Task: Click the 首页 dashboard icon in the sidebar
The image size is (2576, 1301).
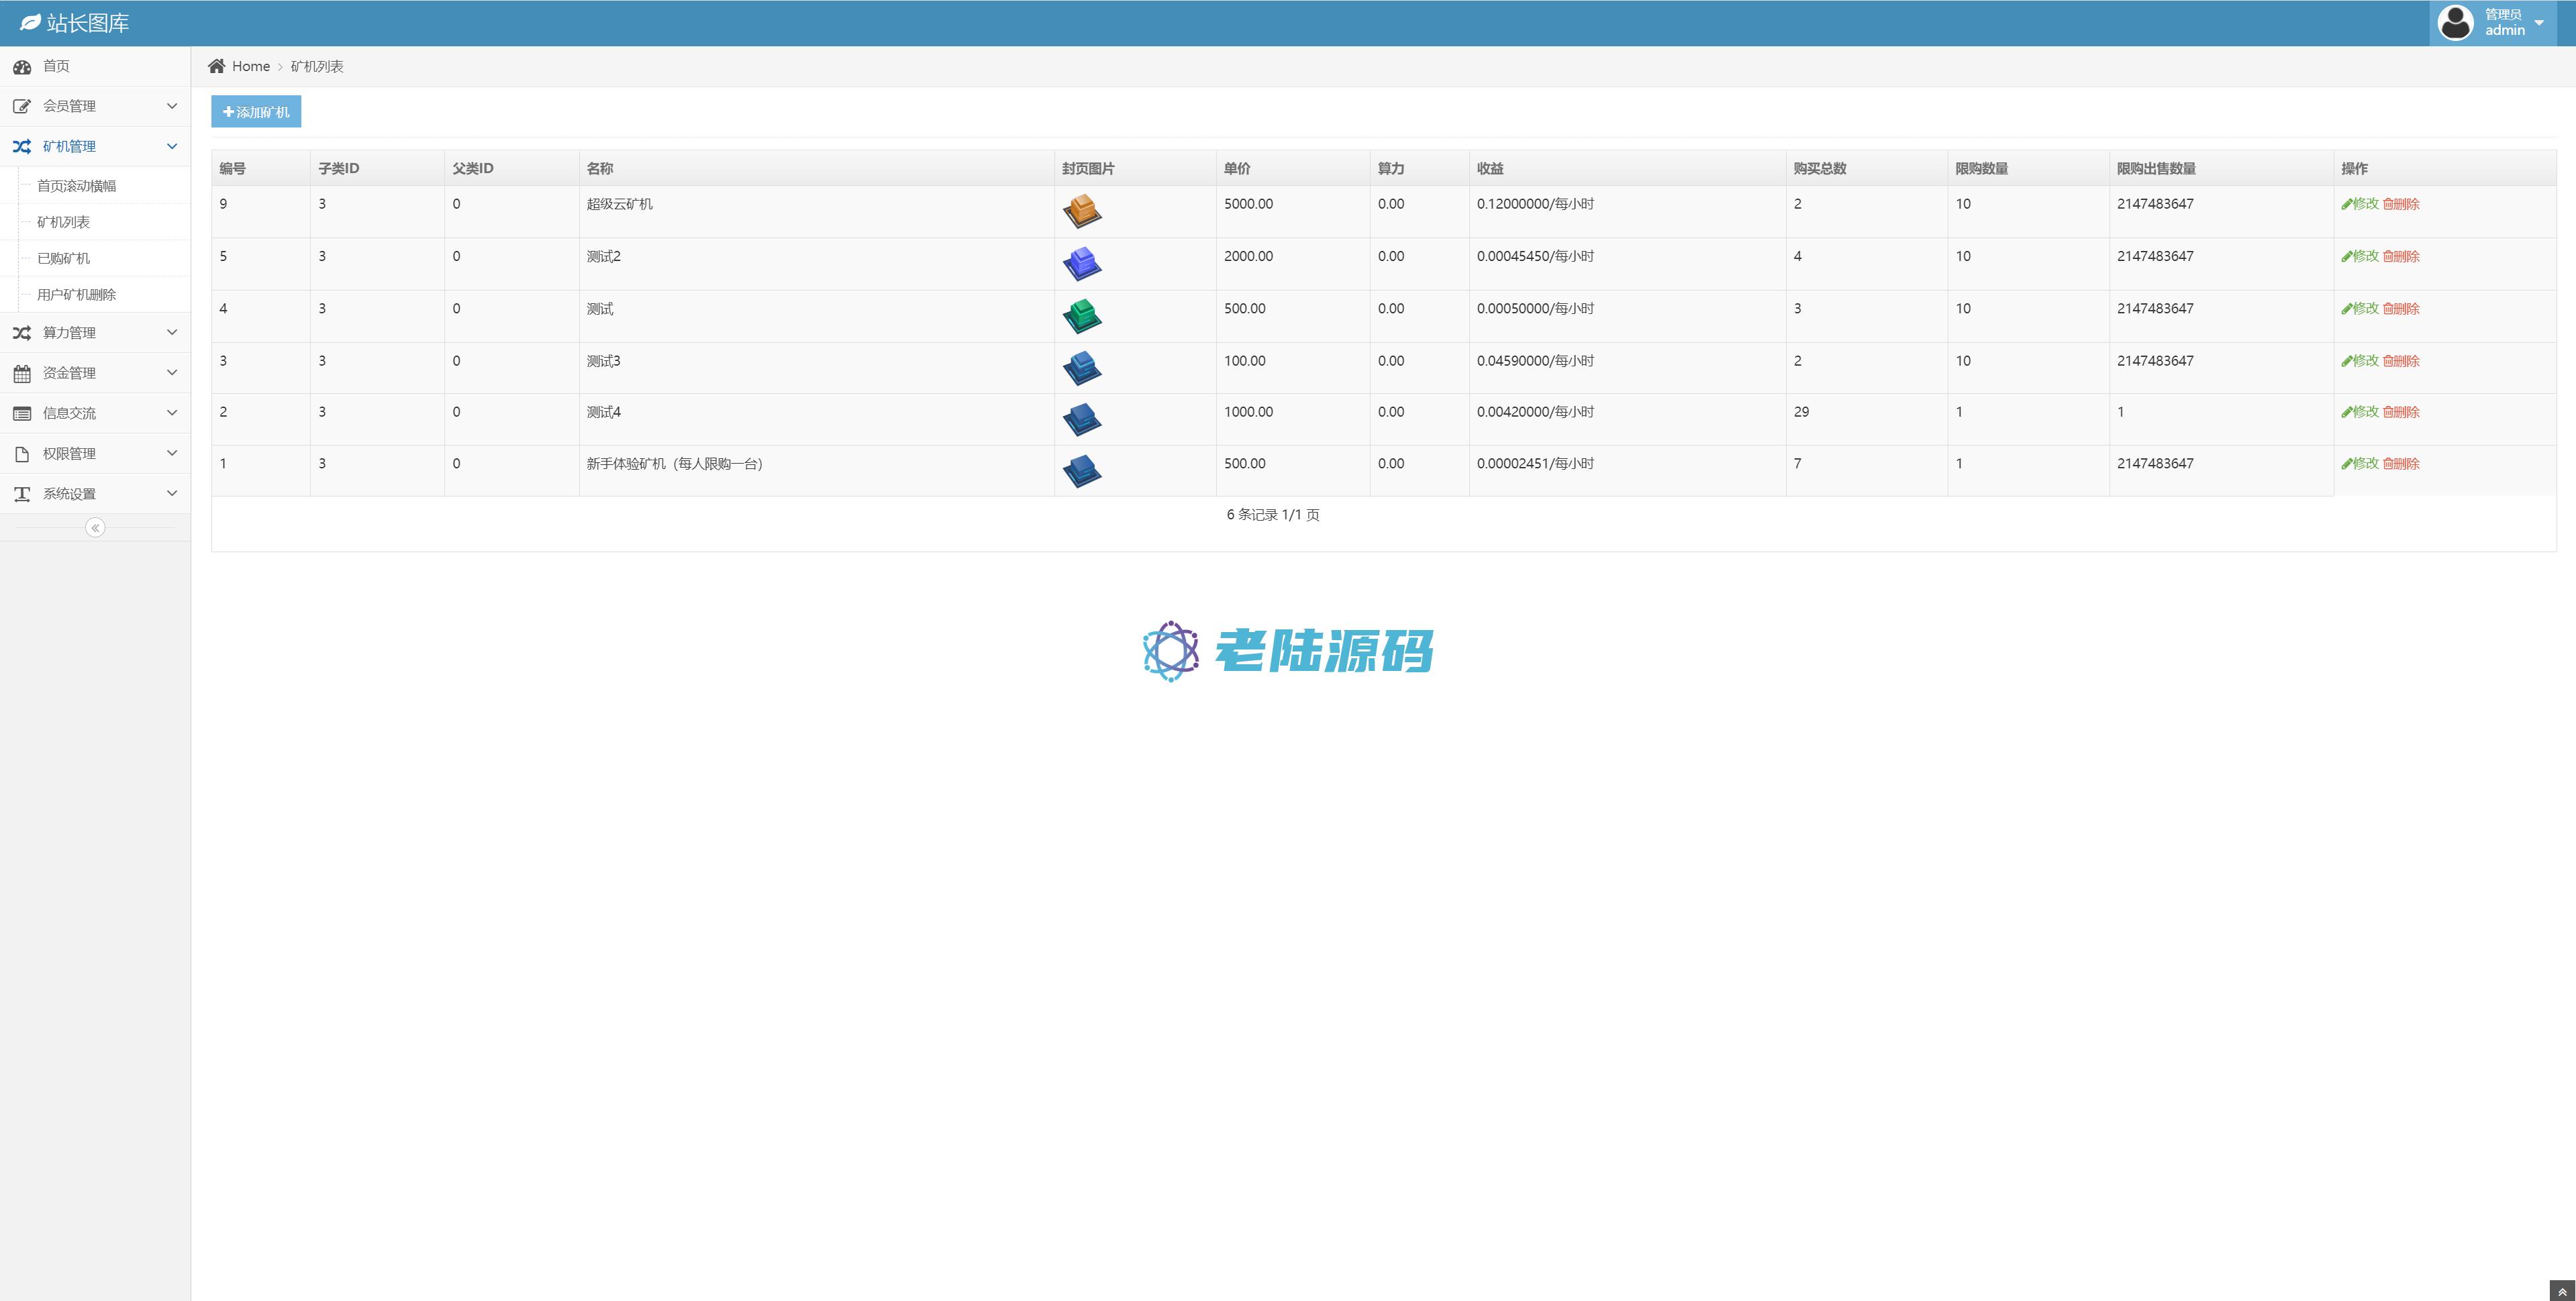Action: (22, 67)
